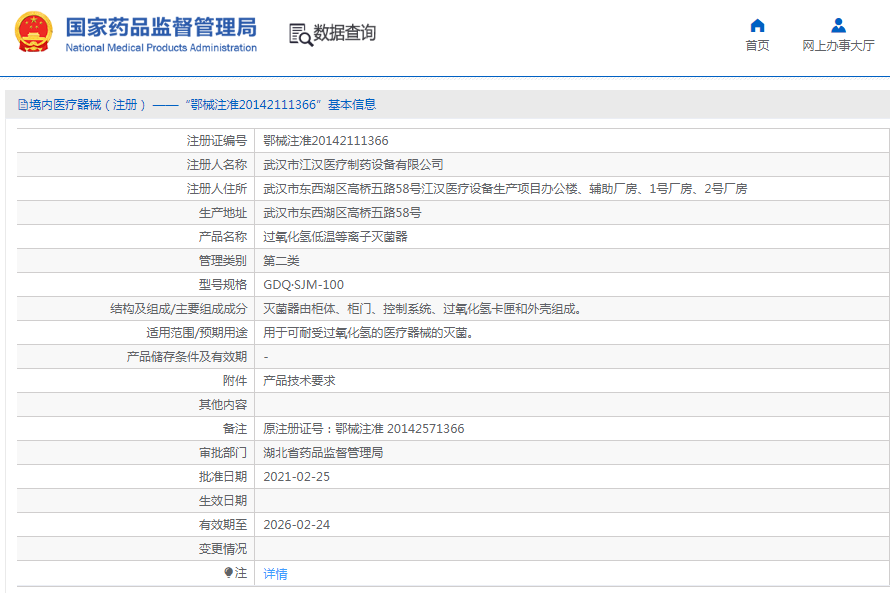Open the 详情 link
The width and height of the screenshot is (890, 593).
coord(275,574)
